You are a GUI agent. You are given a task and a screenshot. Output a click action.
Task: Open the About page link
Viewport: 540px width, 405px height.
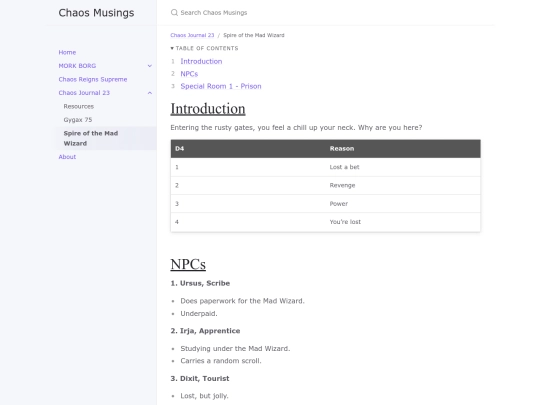[x=67, y=157]
